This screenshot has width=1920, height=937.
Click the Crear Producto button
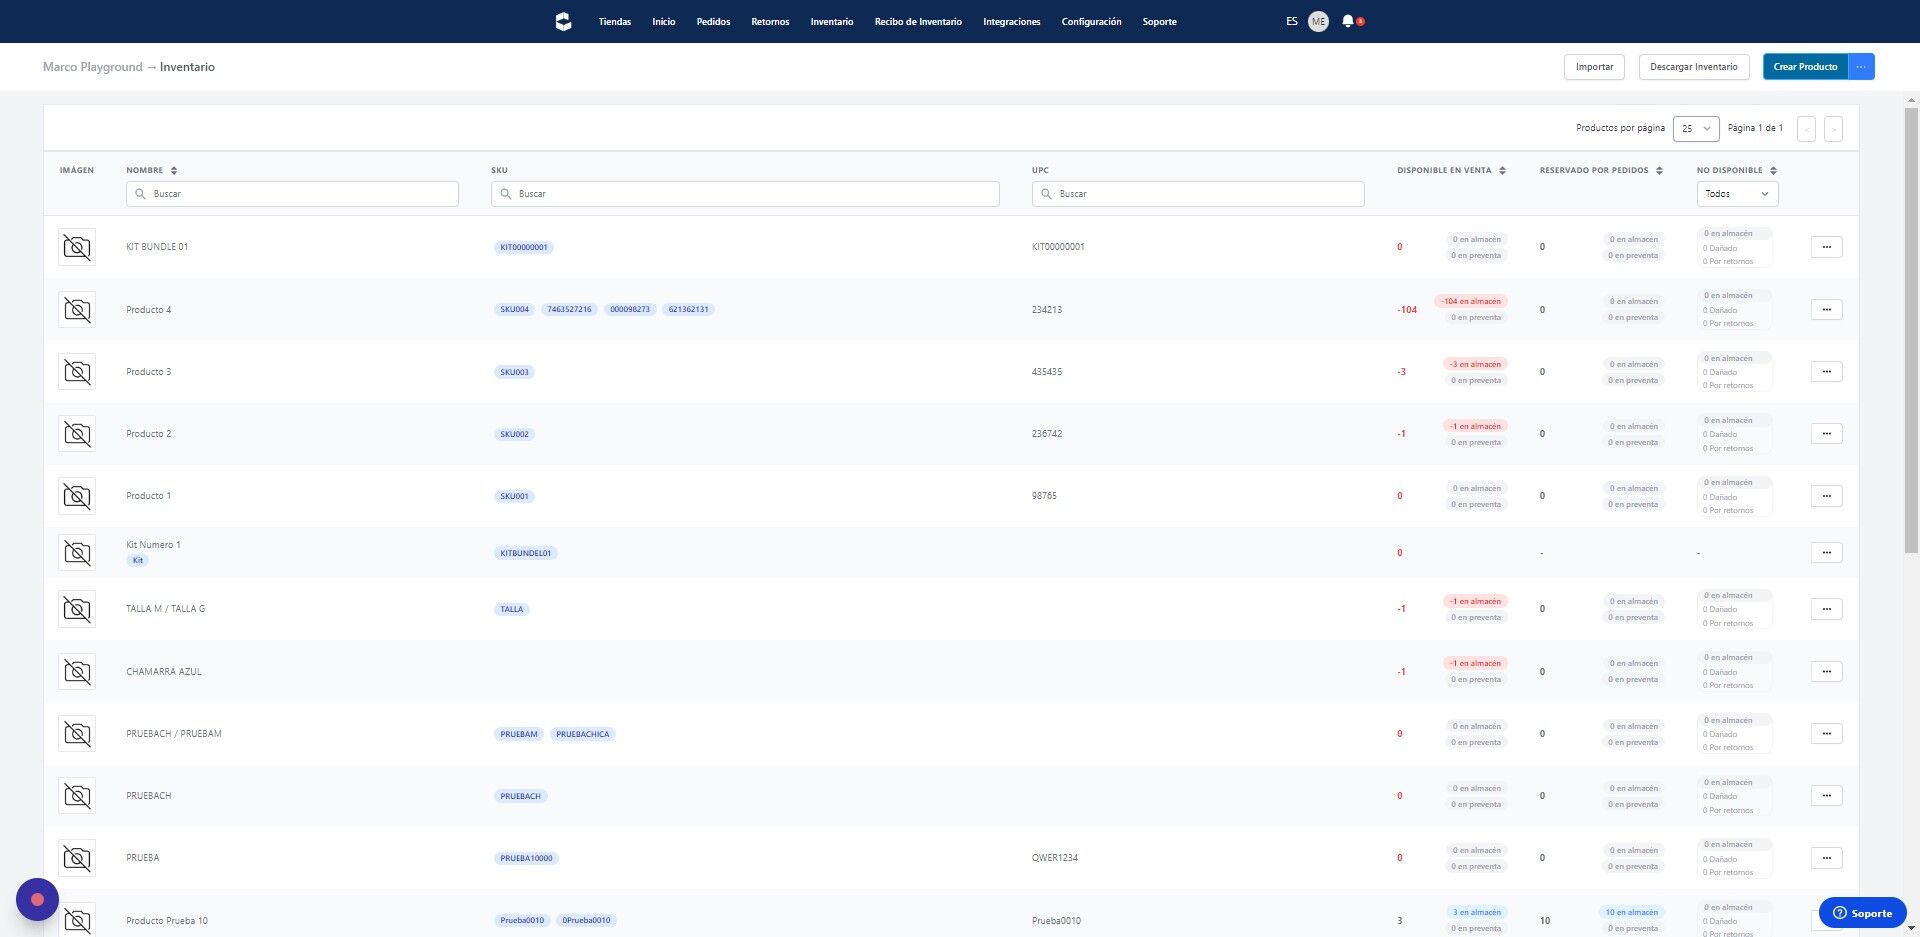point(1805,67)
